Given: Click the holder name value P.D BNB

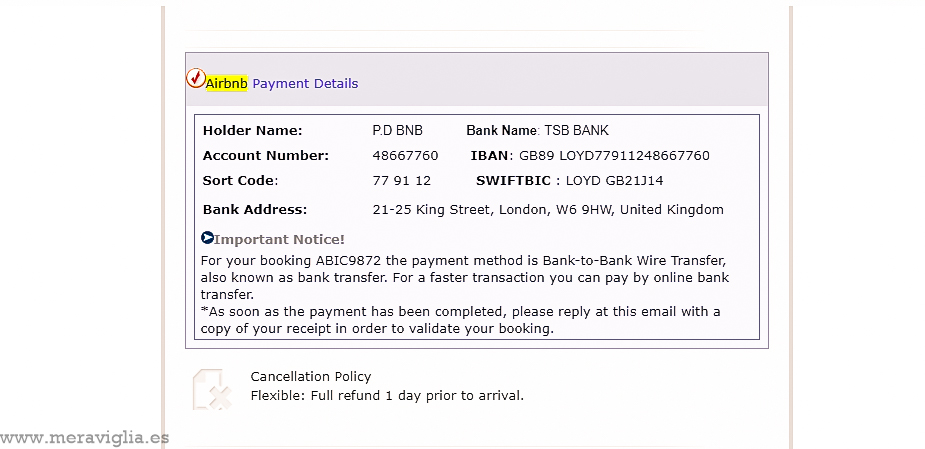Looking at the screenshot, I should tap(397, 130).
